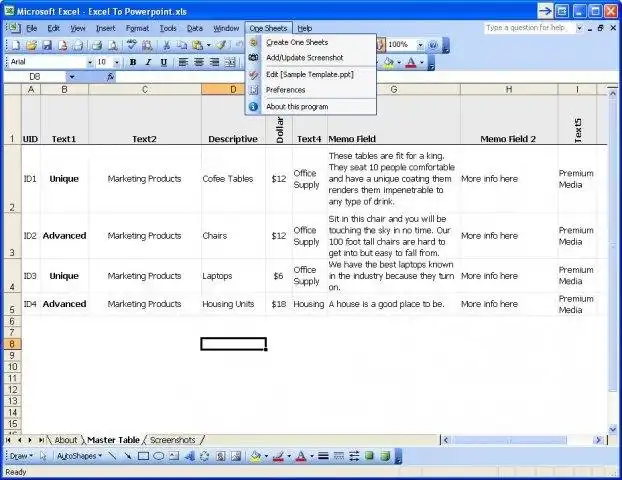Viewport: 622px width, 480px height.
Task: Open the zoom percentage dropdown arrow
Action: click(x=420, y=45)
